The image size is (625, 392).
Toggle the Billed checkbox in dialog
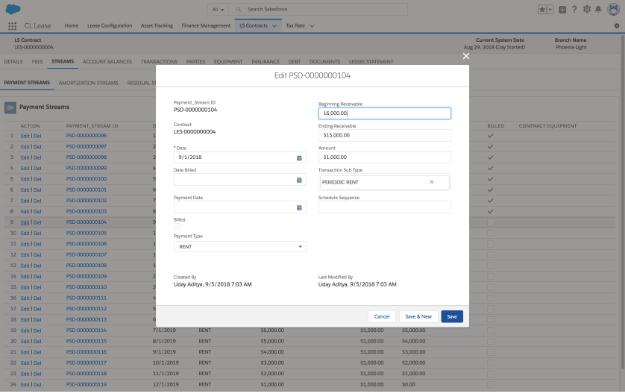pos(177,226)
